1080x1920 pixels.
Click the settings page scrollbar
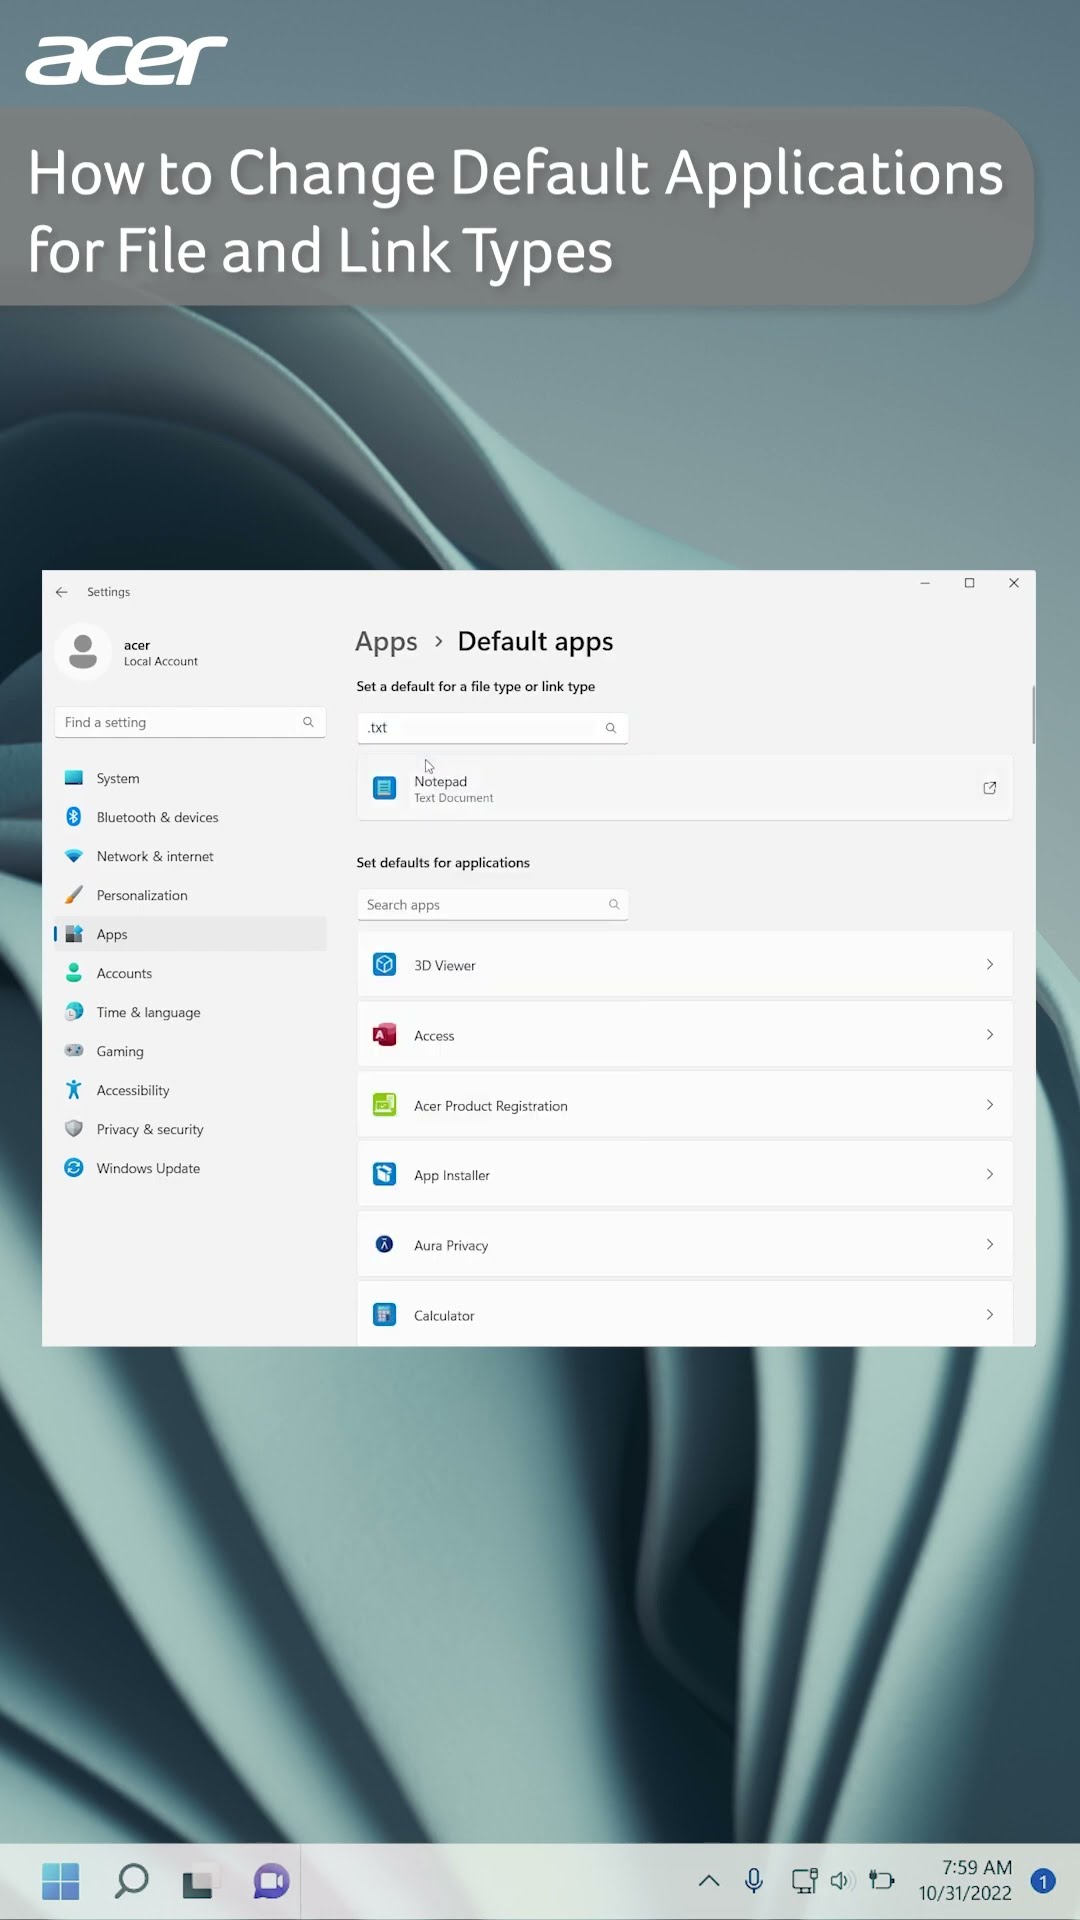point(1033,714)
